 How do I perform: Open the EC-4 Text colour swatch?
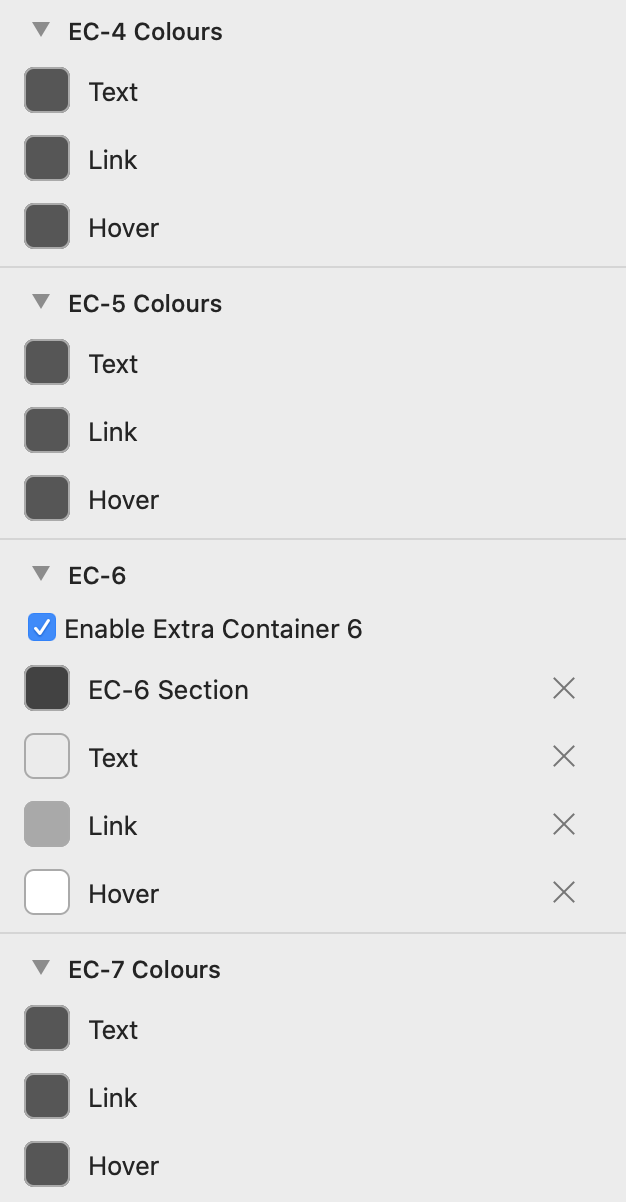[47, 90]
